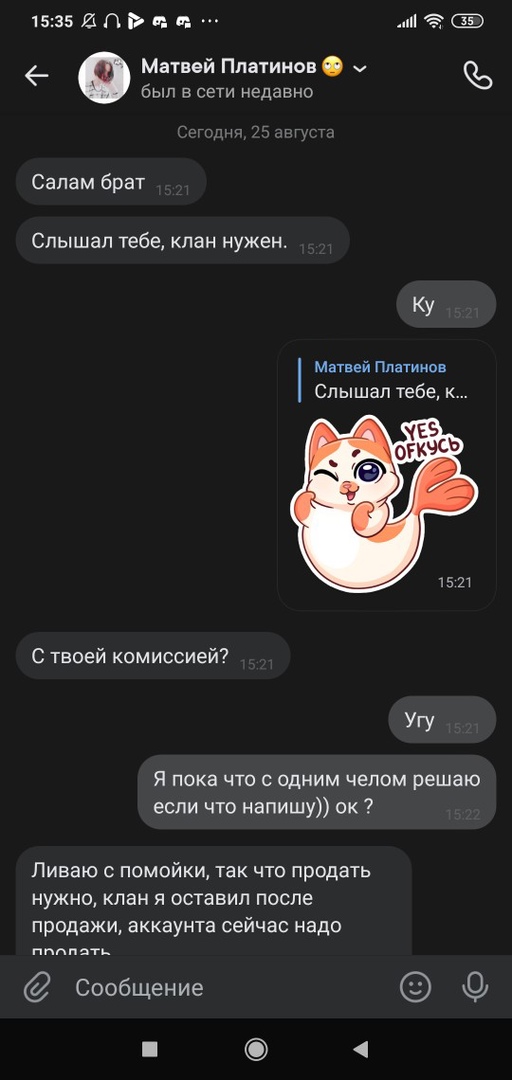The height and width of the screenshot is (1080, 512).
Task: Tap the Android home circle button
Action: (x=256, y=1049)
